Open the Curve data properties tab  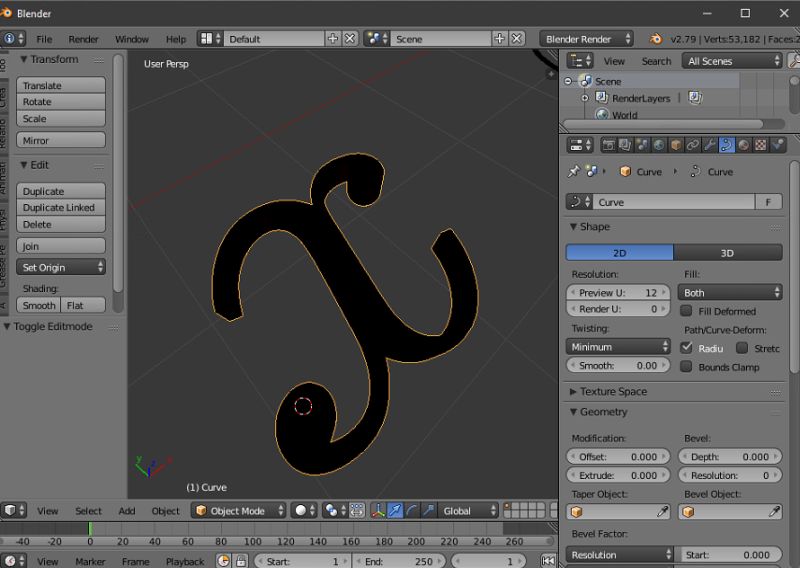click(x=726, y=145)
